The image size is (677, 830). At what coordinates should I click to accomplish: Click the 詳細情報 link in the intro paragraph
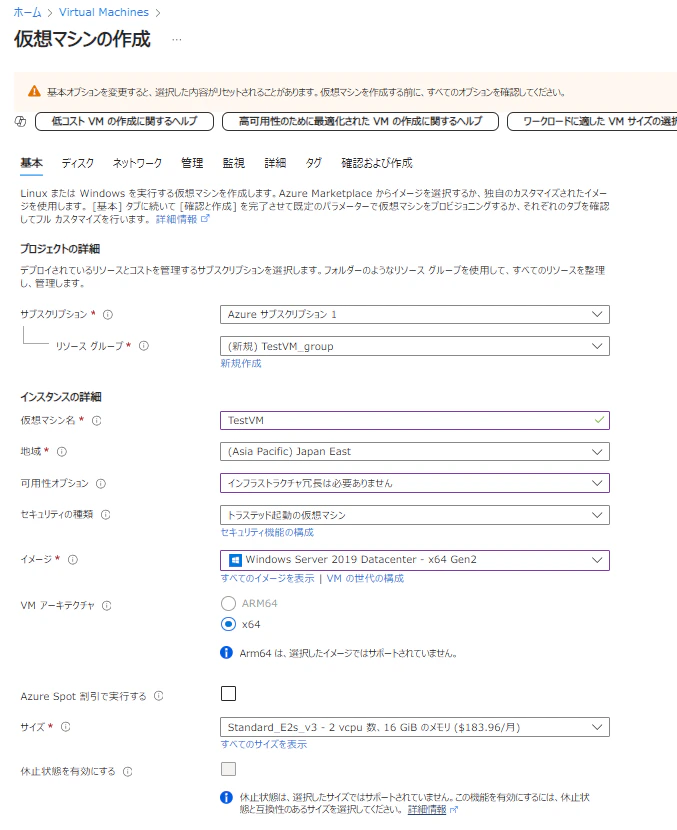point(183,219)
